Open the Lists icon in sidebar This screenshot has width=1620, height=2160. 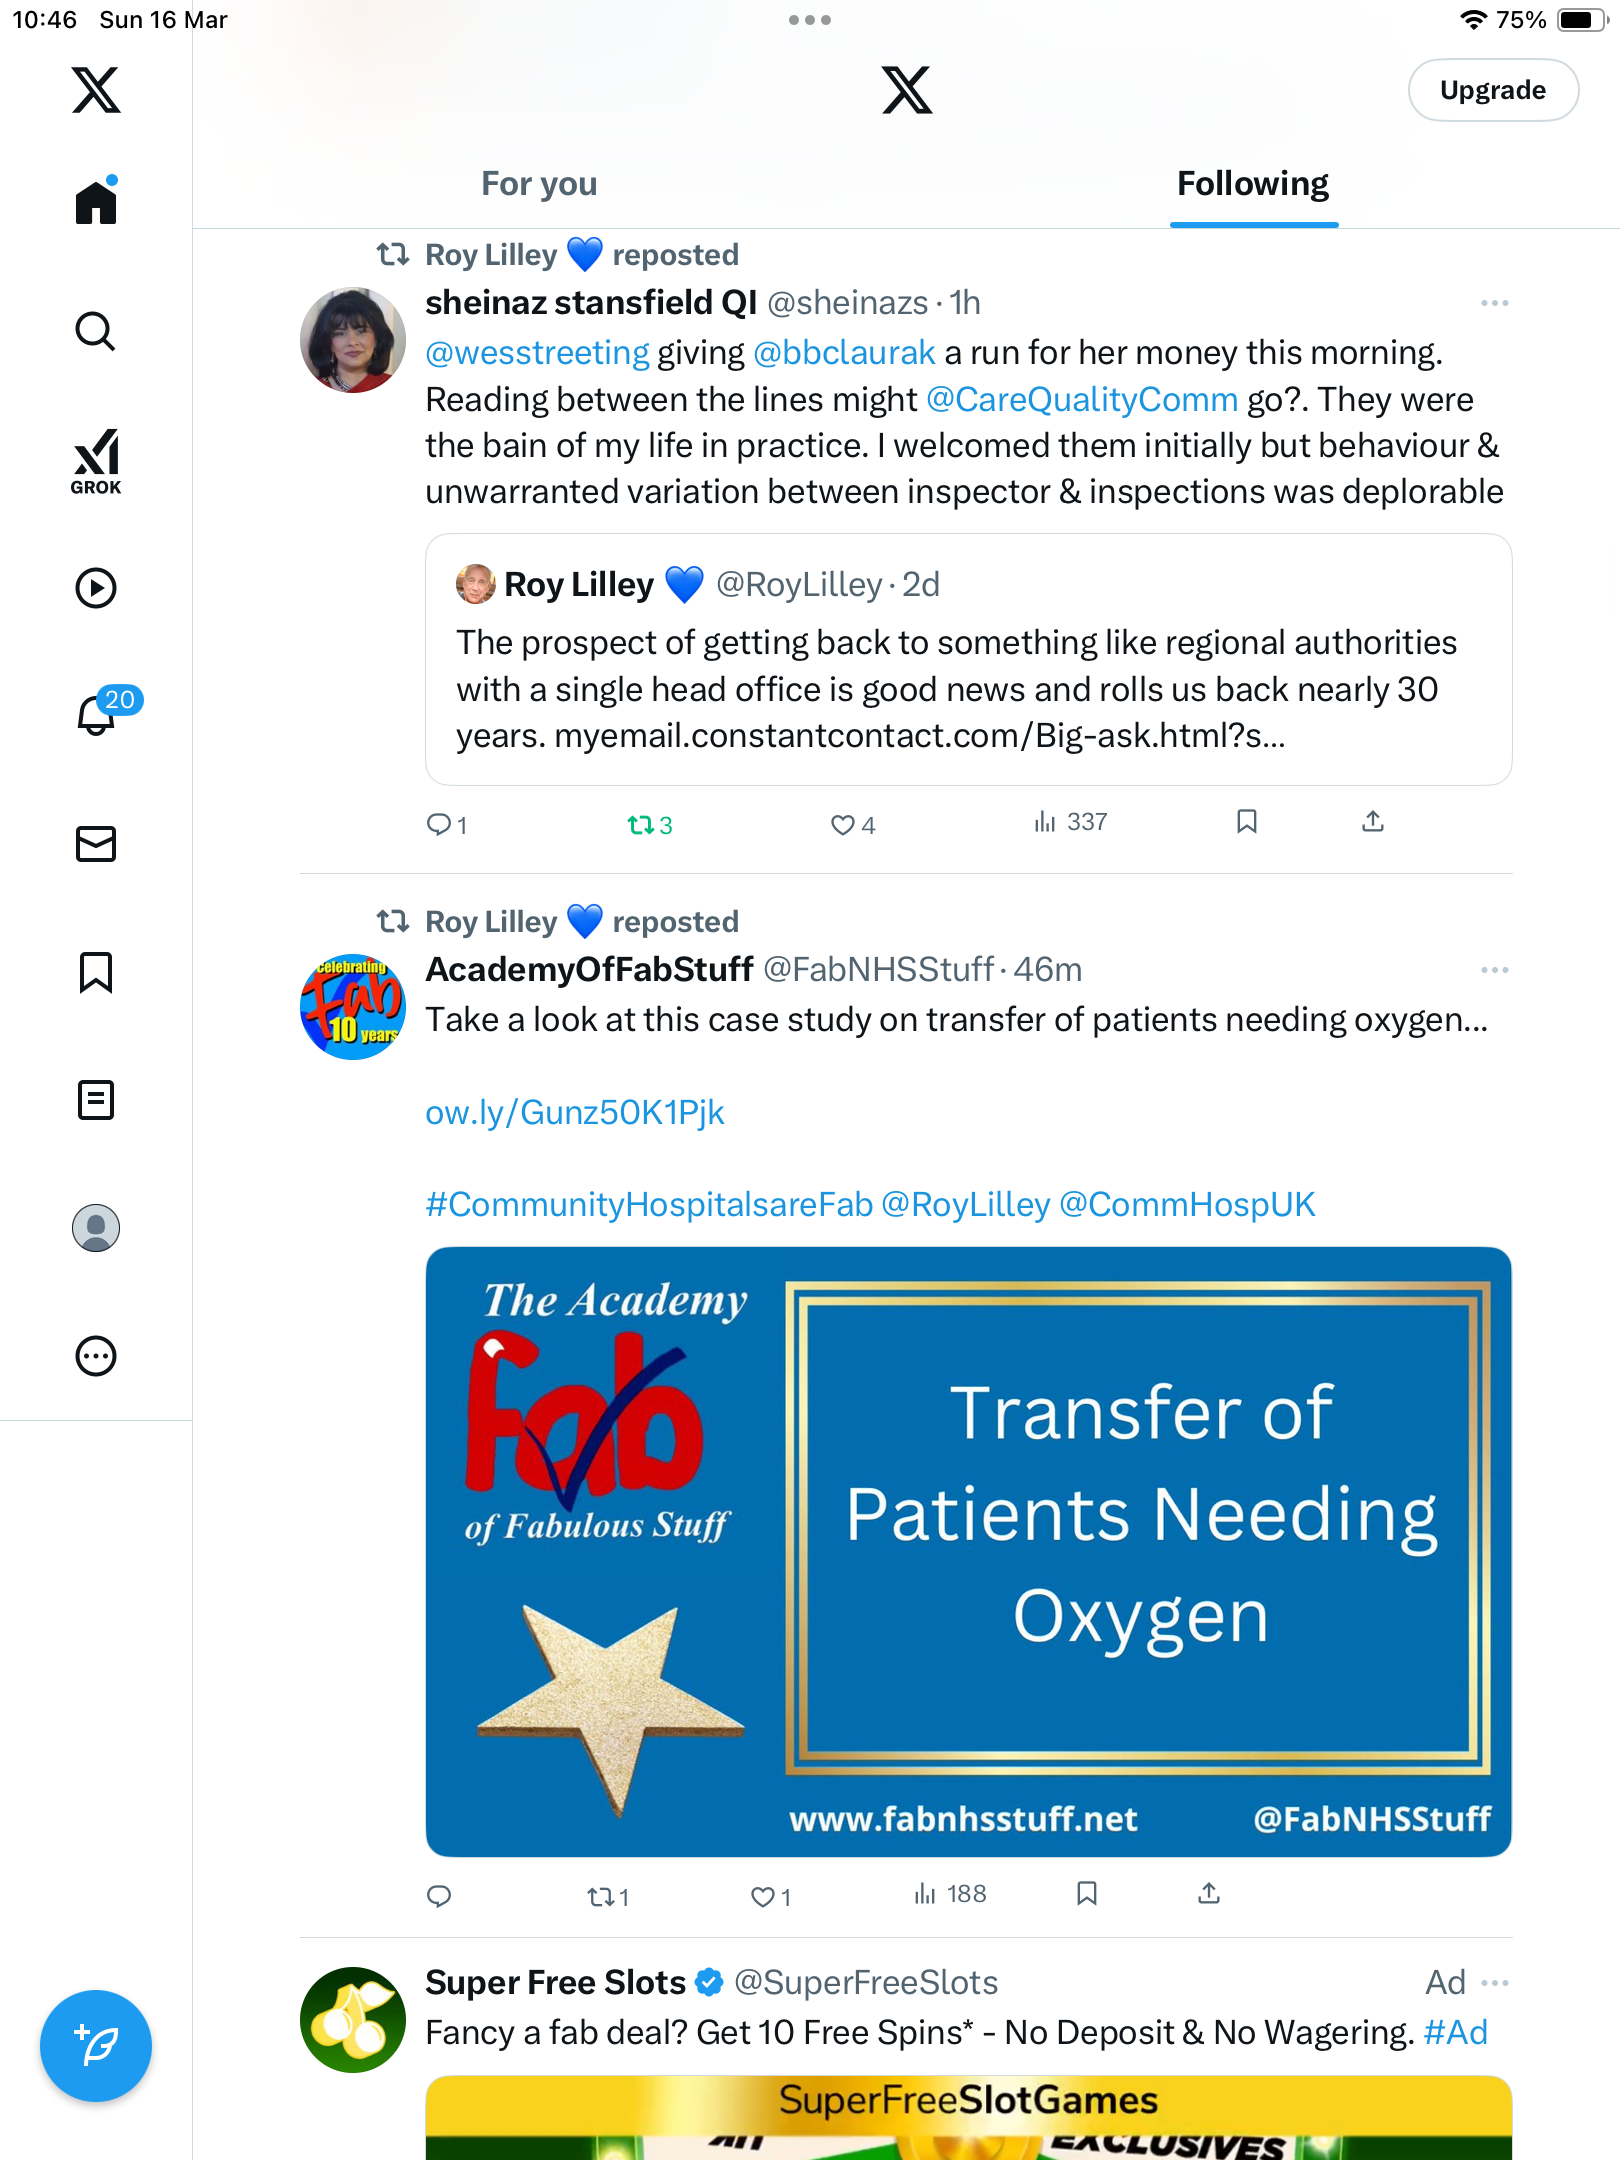(96, 1099)
